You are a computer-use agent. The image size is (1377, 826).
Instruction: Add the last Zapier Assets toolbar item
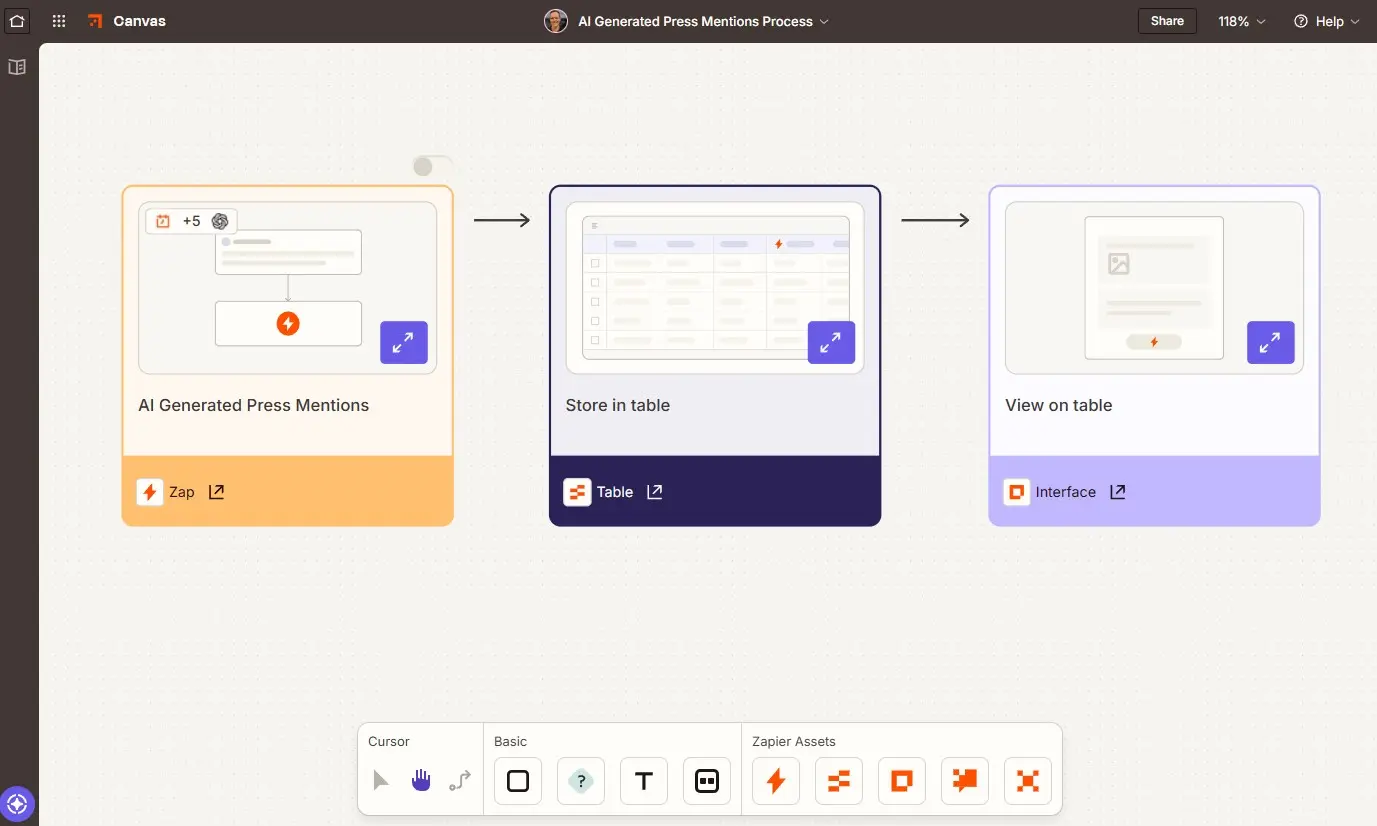(1028, 781)
